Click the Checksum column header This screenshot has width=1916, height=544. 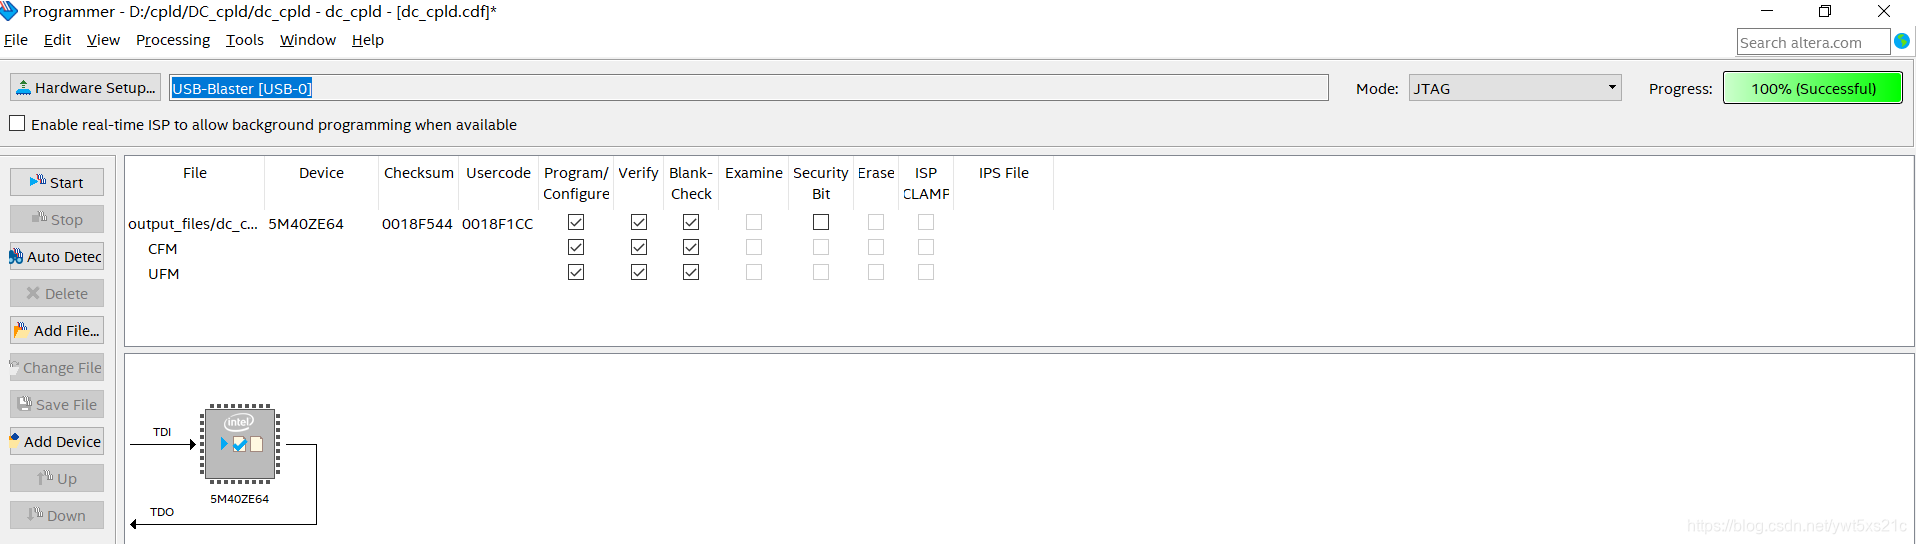[419, 173]
